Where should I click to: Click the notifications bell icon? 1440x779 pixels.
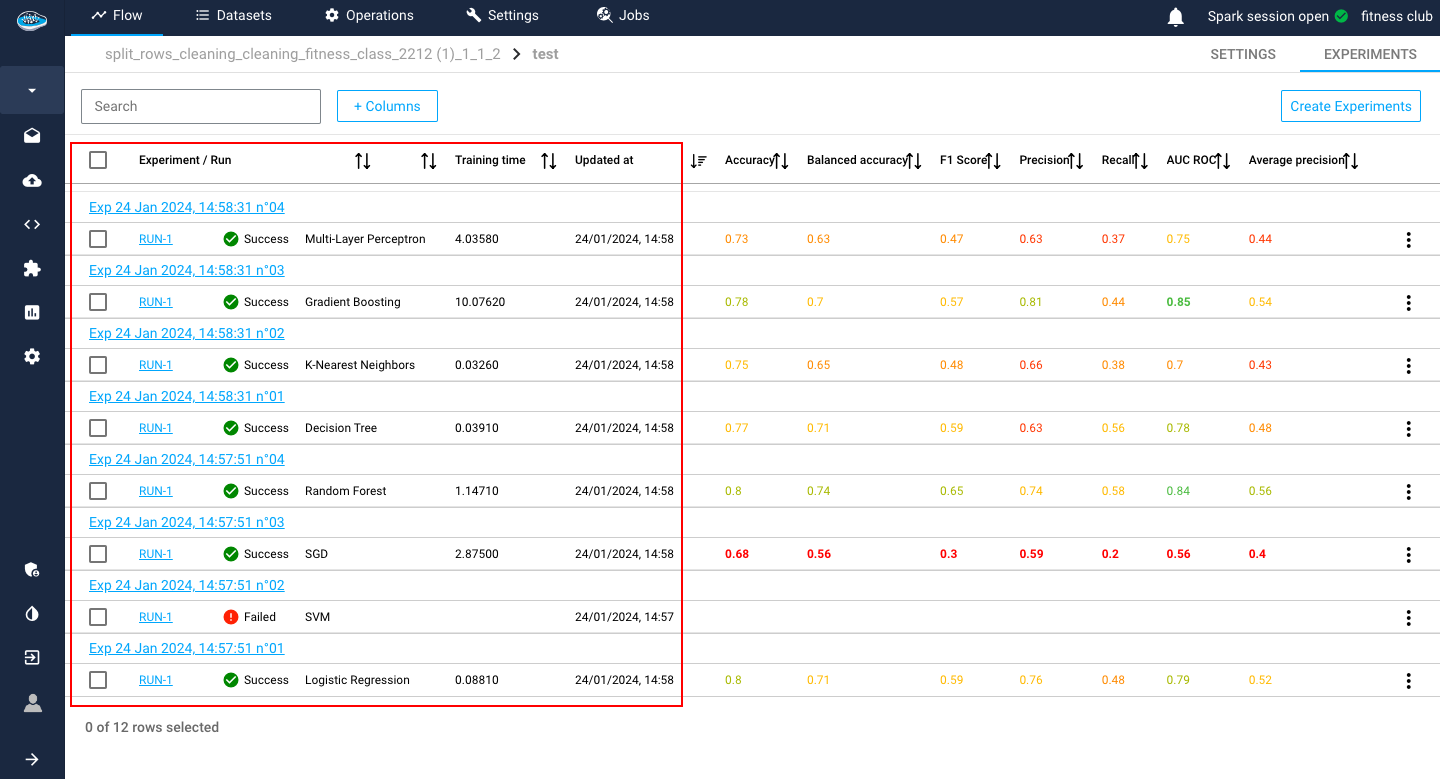tap(1176, 16)
